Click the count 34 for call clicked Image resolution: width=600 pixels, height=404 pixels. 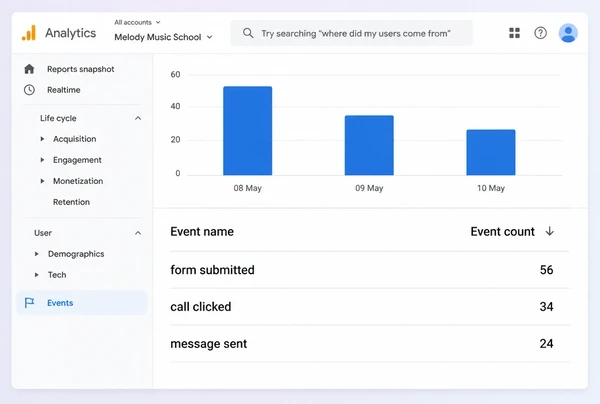point(546,306)
